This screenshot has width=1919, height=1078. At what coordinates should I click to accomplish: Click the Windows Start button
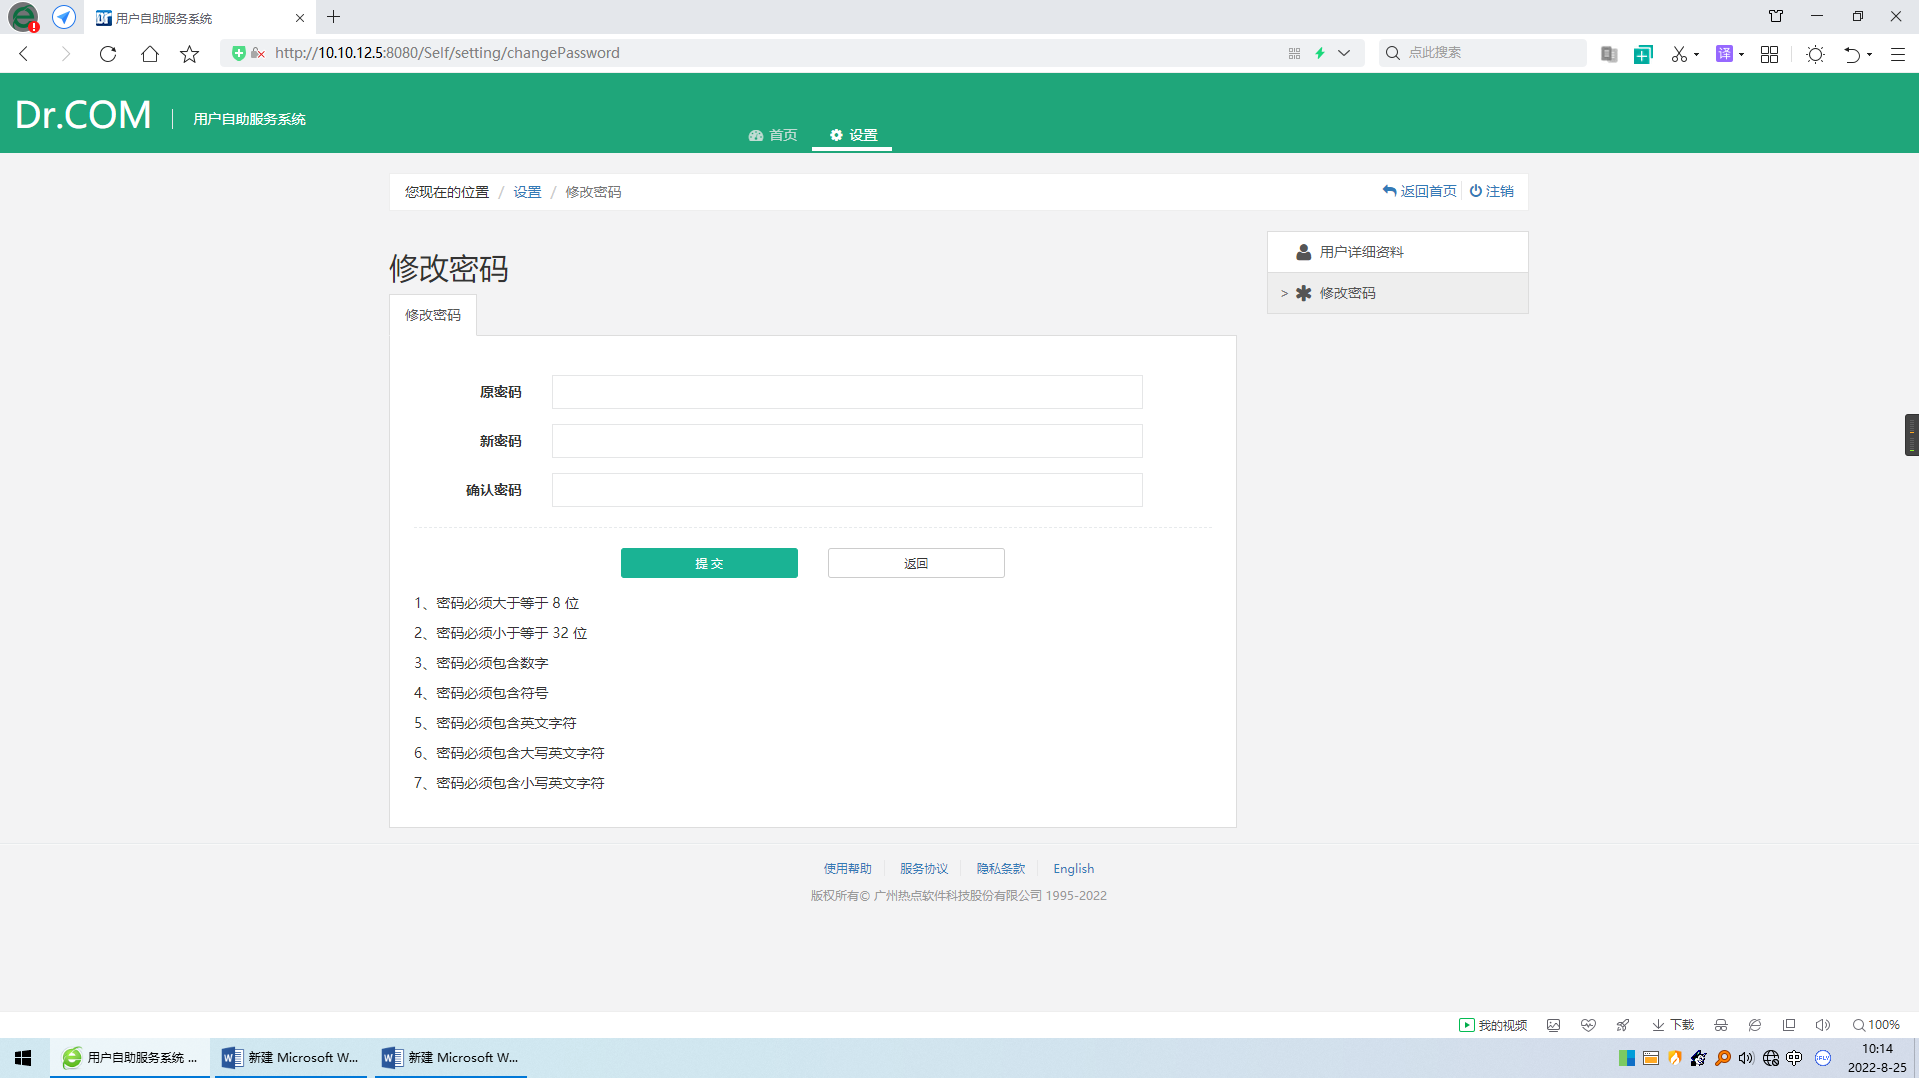click(23, 1057)
